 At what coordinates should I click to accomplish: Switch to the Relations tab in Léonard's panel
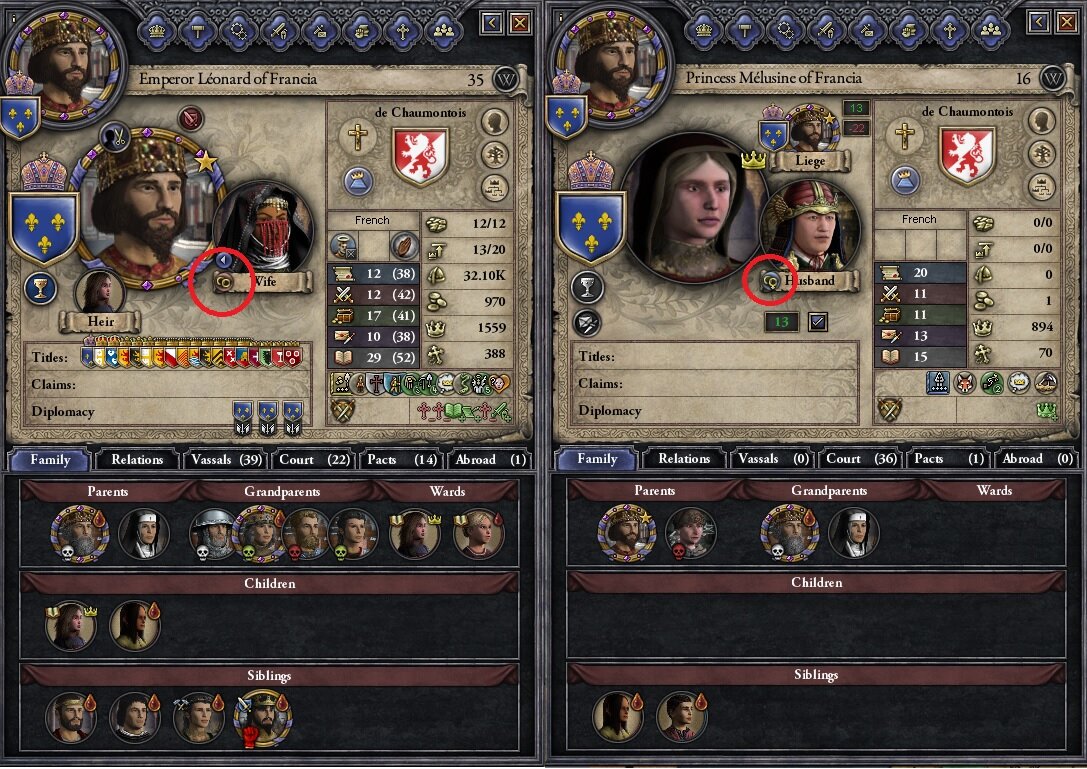(x=137, y=459)
